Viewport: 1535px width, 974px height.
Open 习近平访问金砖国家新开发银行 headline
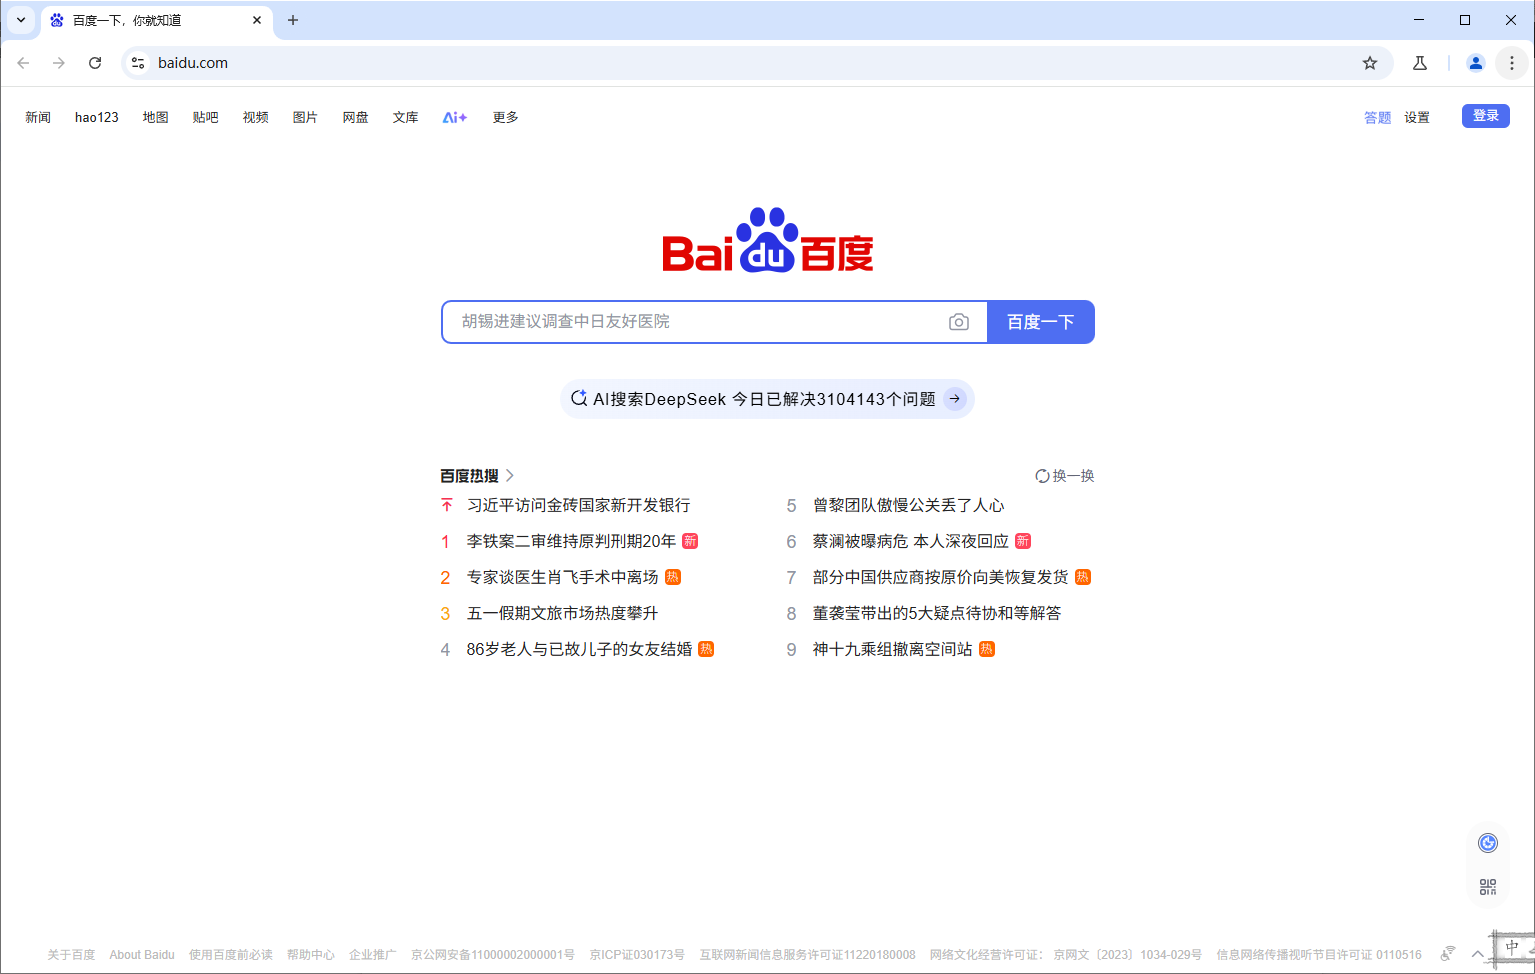(x=578, y=505)
